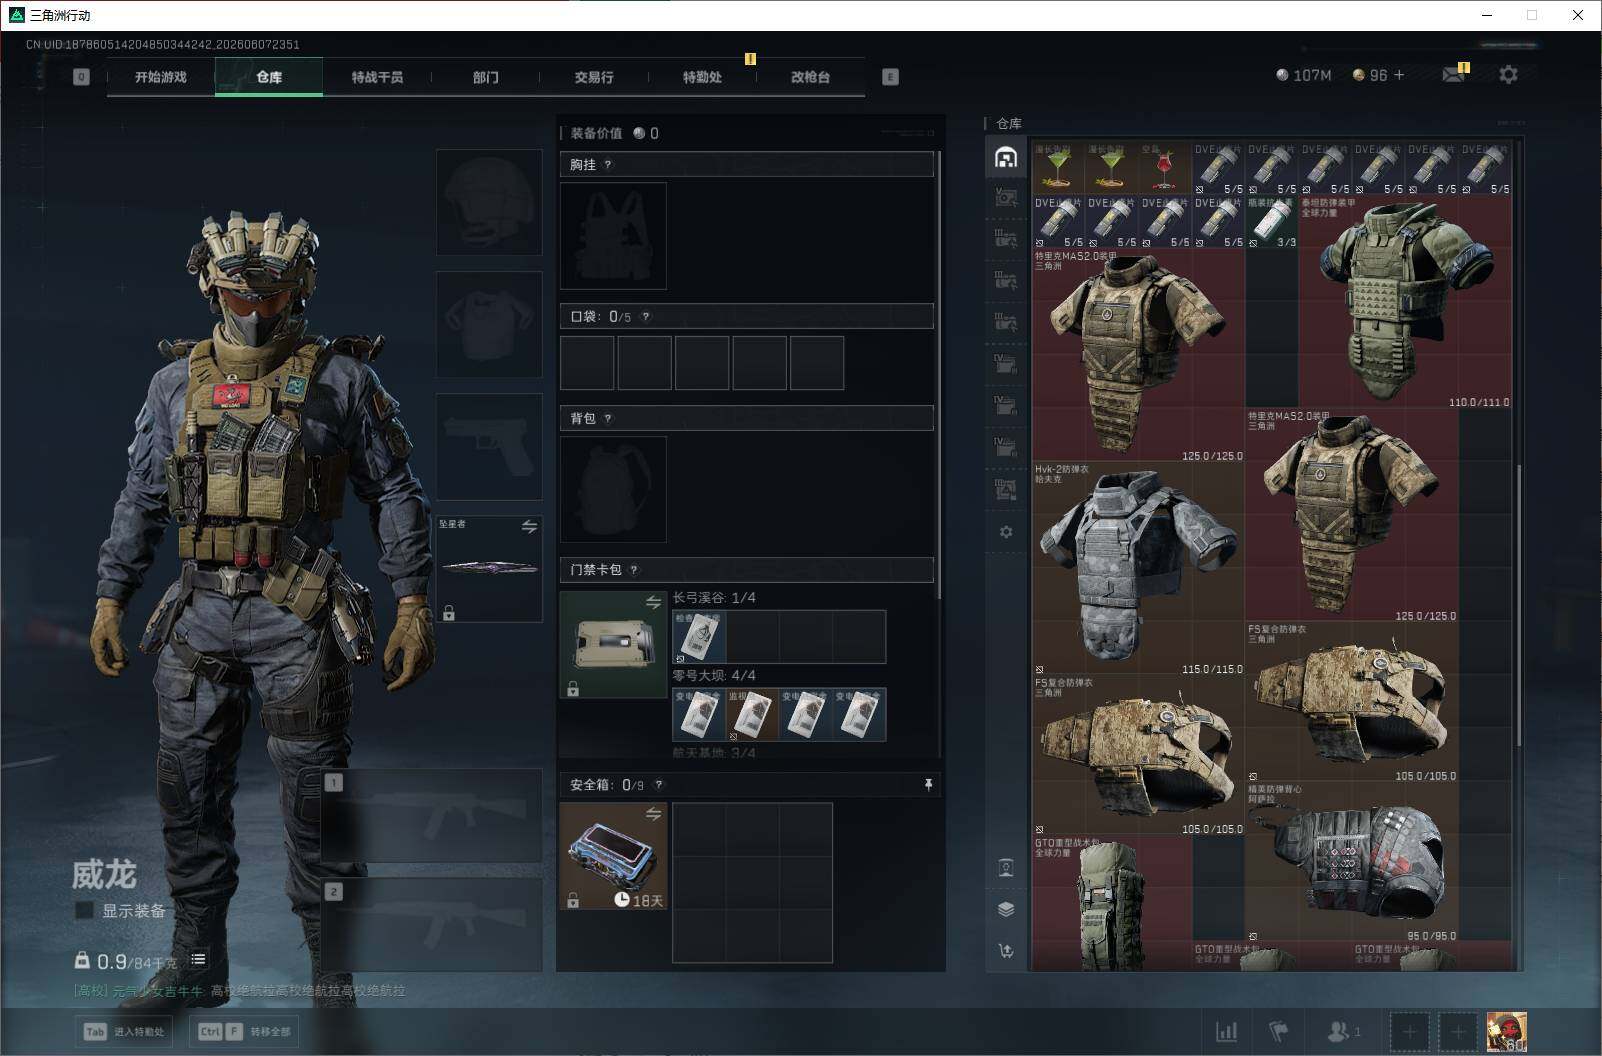Open warehouse sidebar gear settings
This screenshot has height=1056, width=1602.
[1006, 532]
